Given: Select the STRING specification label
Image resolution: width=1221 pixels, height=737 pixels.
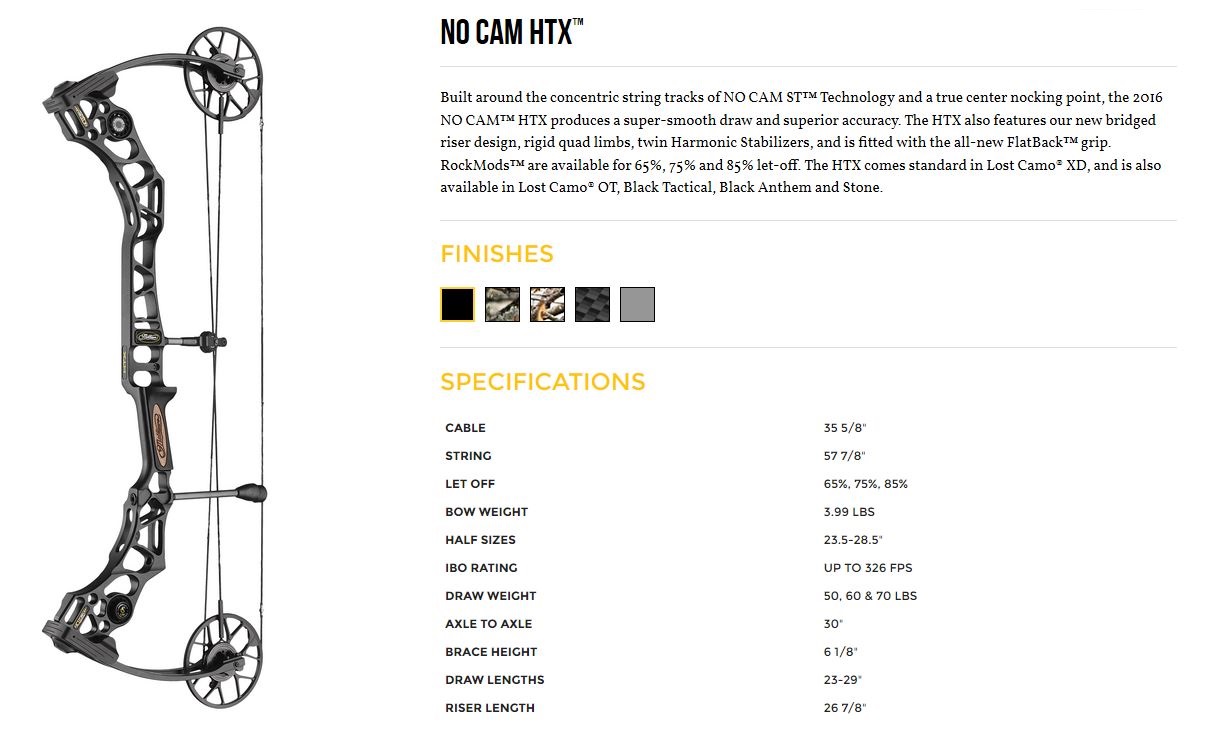Looking at the screenshot, I should [468, 456].
